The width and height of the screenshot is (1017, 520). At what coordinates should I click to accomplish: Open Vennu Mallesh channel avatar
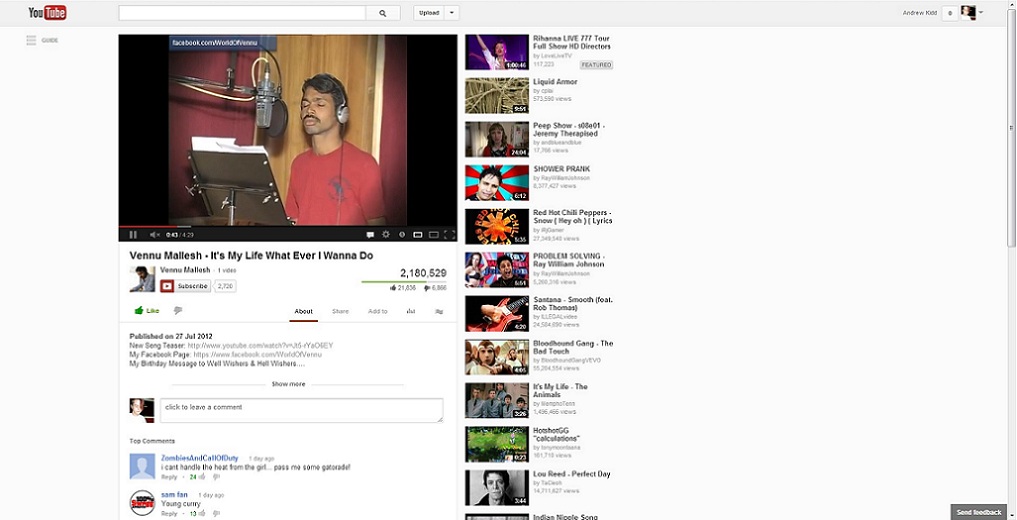coord(142,279)
